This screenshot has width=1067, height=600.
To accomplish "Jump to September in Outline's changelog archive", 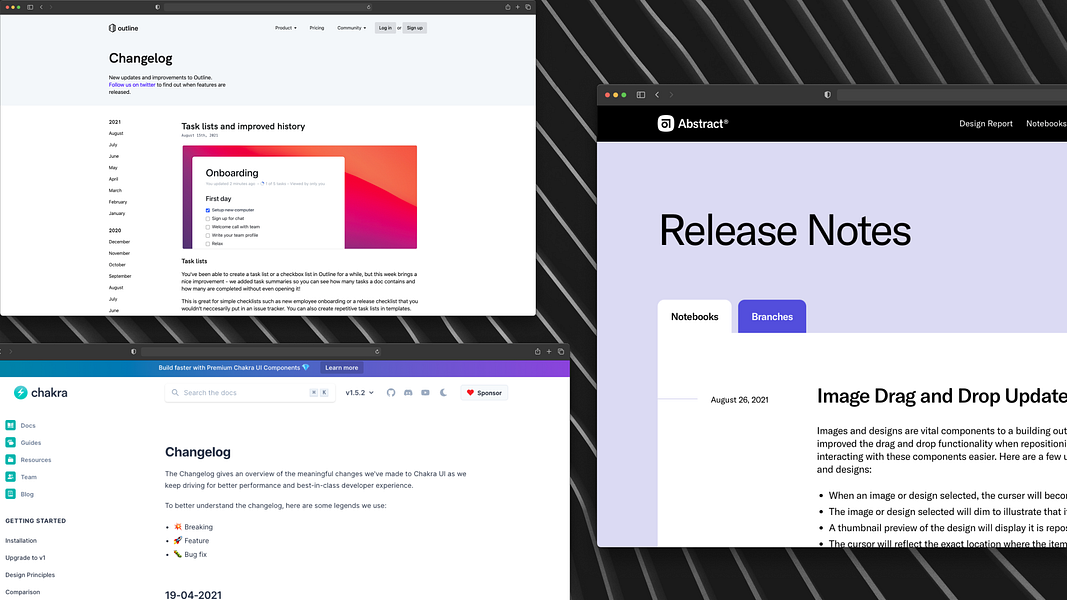I will (120, 276).
